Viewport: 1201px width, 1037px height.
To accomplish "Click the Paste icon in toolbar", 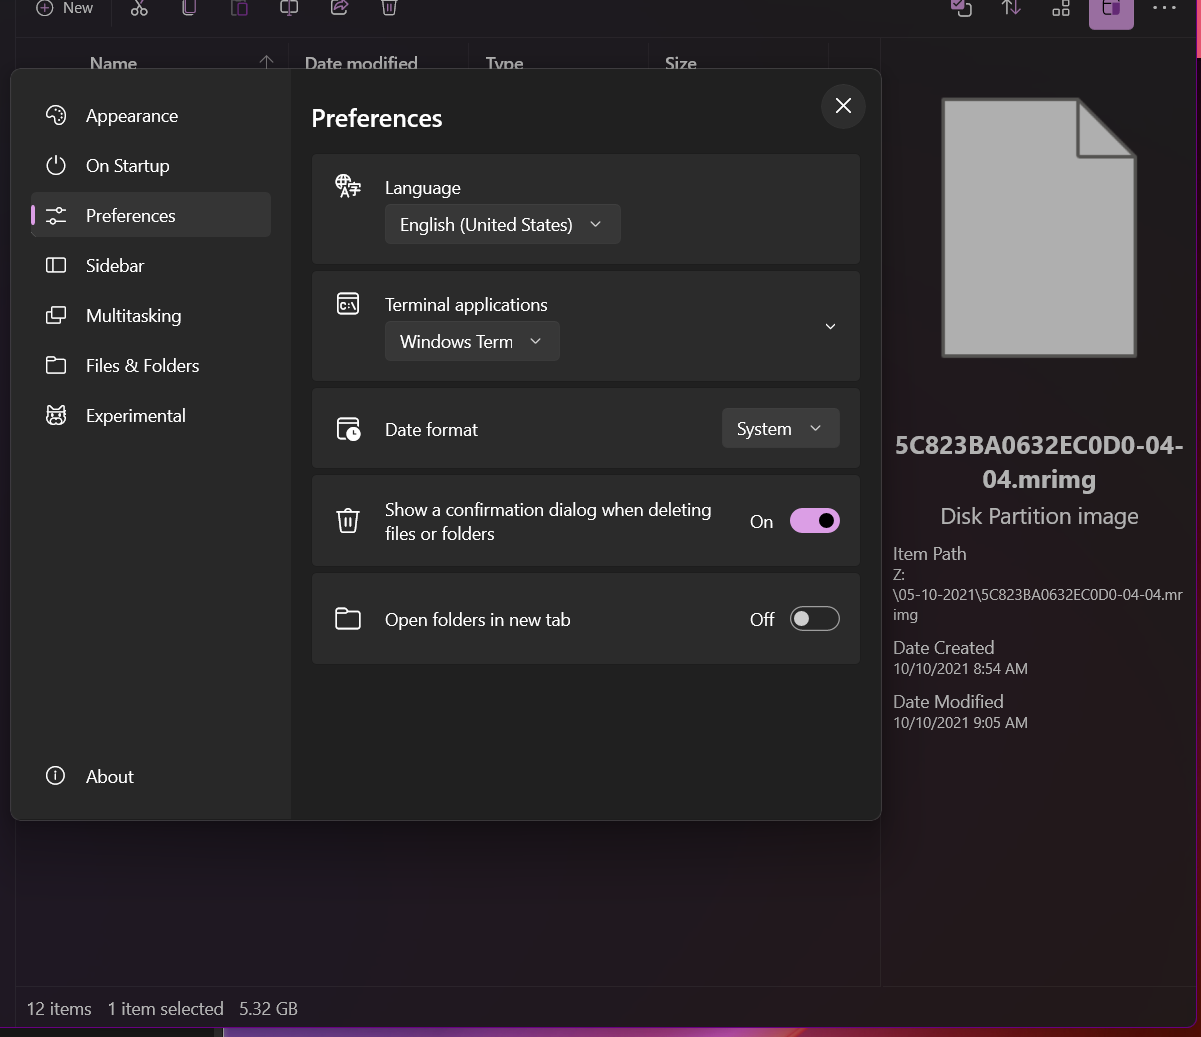I will (x=239, y=8).
